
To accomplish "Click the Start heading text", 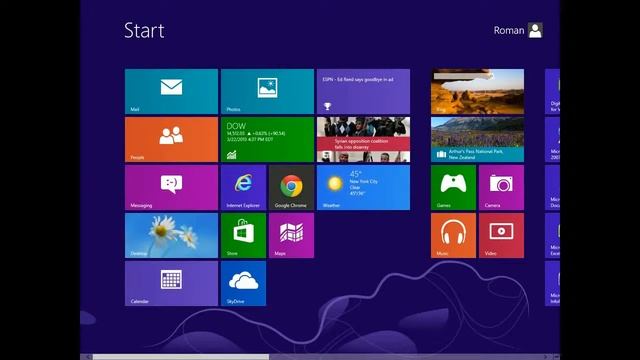I will (144, 31).
